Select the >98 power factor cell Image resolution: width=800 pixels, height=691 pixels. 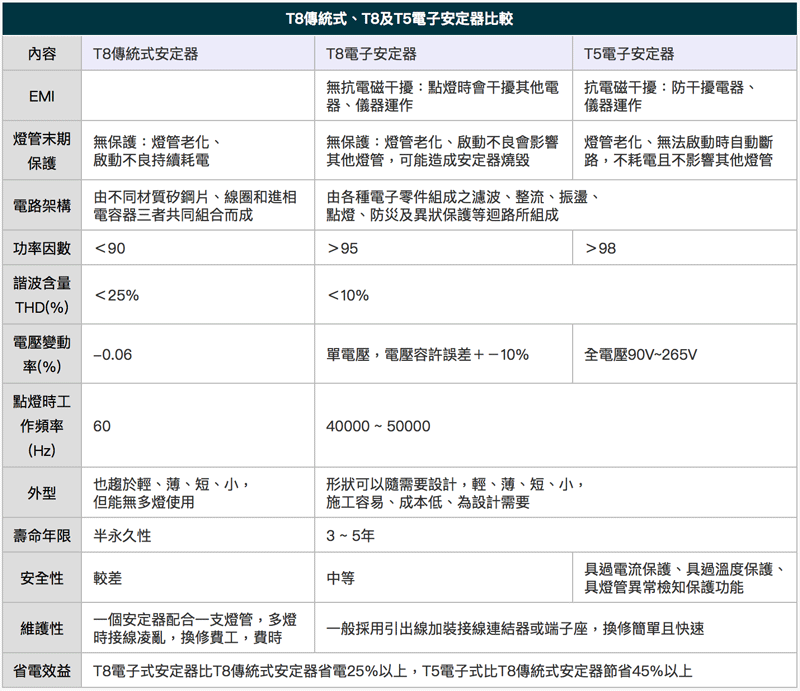(601, 248)
